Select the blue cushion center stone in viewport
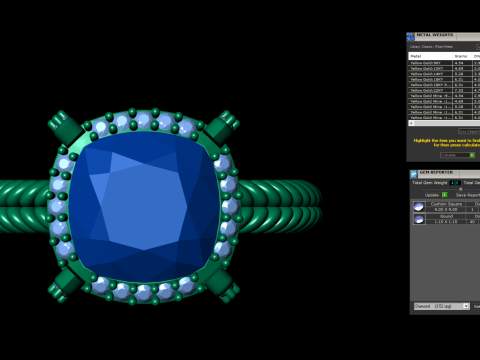Image resolution: width=480 pixels, height=360 pixels. point(144,207)
